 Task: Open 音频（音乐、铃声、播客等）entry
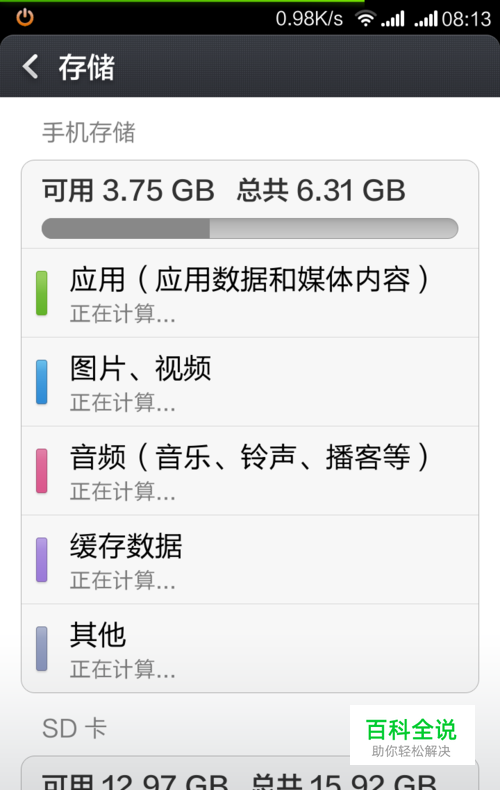[250, 471]
